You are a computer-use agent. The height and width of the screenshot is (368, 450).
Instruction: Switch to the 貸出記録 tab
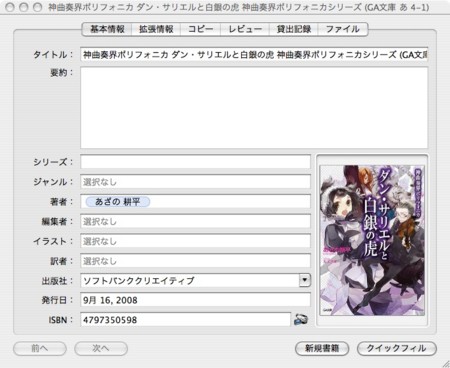[294, 29]
